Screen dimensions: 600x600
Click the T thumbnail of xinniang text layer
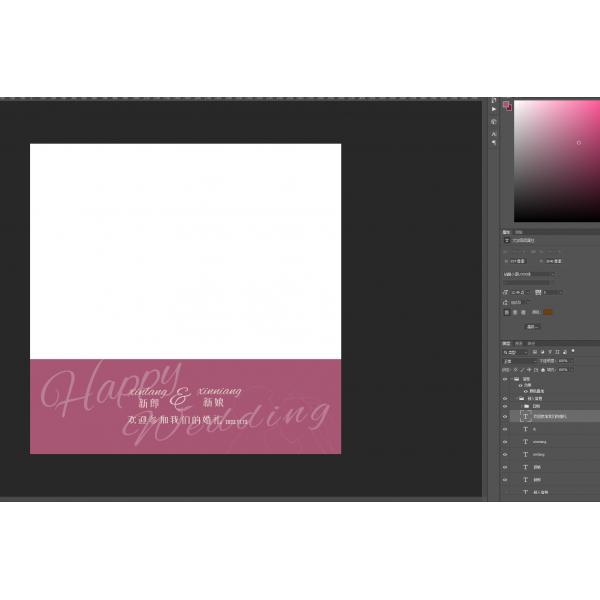pos(526,441)
